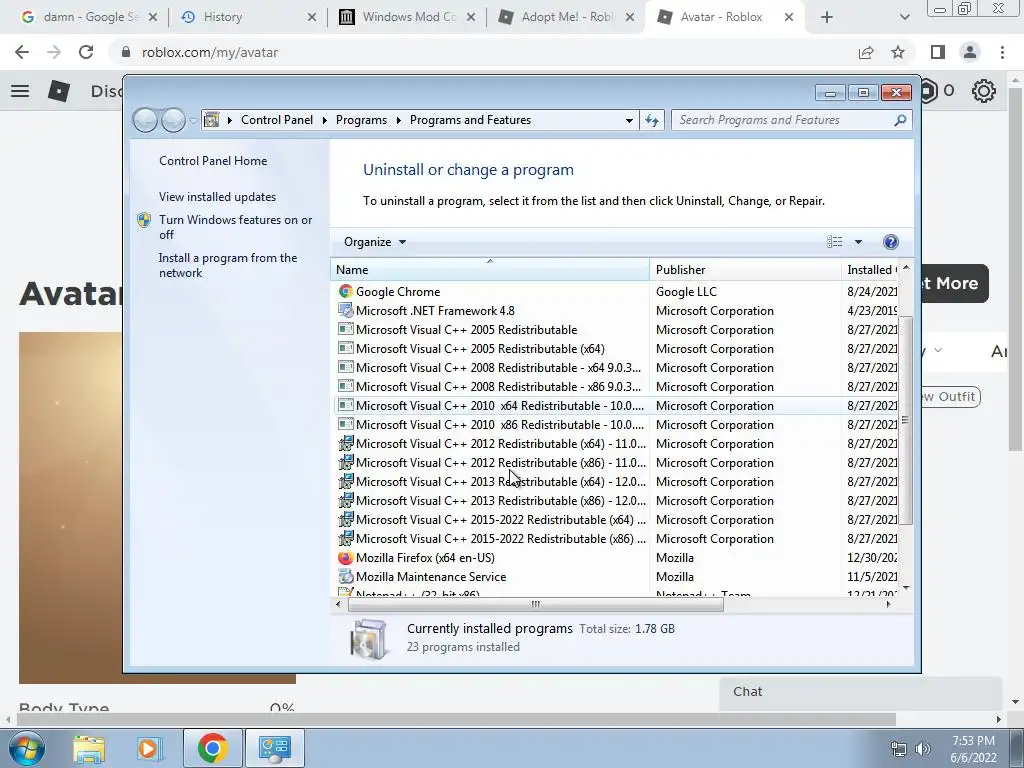Expand address bar history dropdown
The image size is (1024, 768).
[629, 120]
